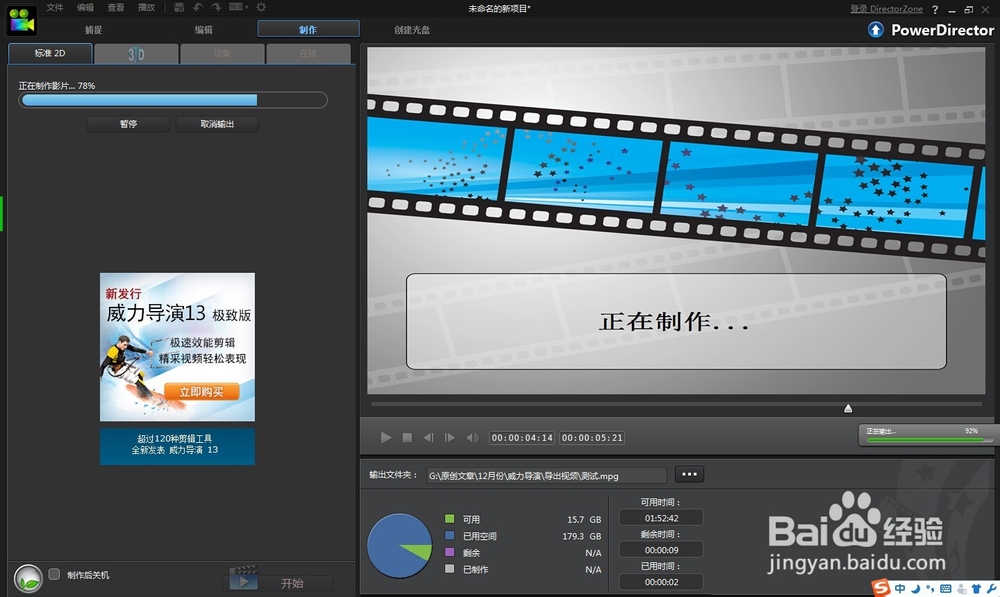Select the 3D output tab
Image resolution: width=1000 pixels, height=597 pixels.
[x=136, y=54]
